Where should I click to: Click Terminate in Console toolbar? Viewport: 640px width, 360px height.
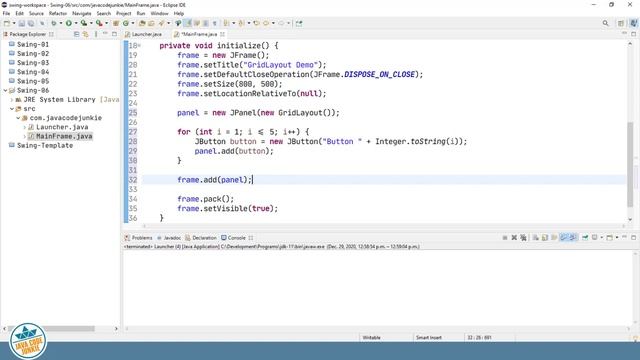point(505,238)
